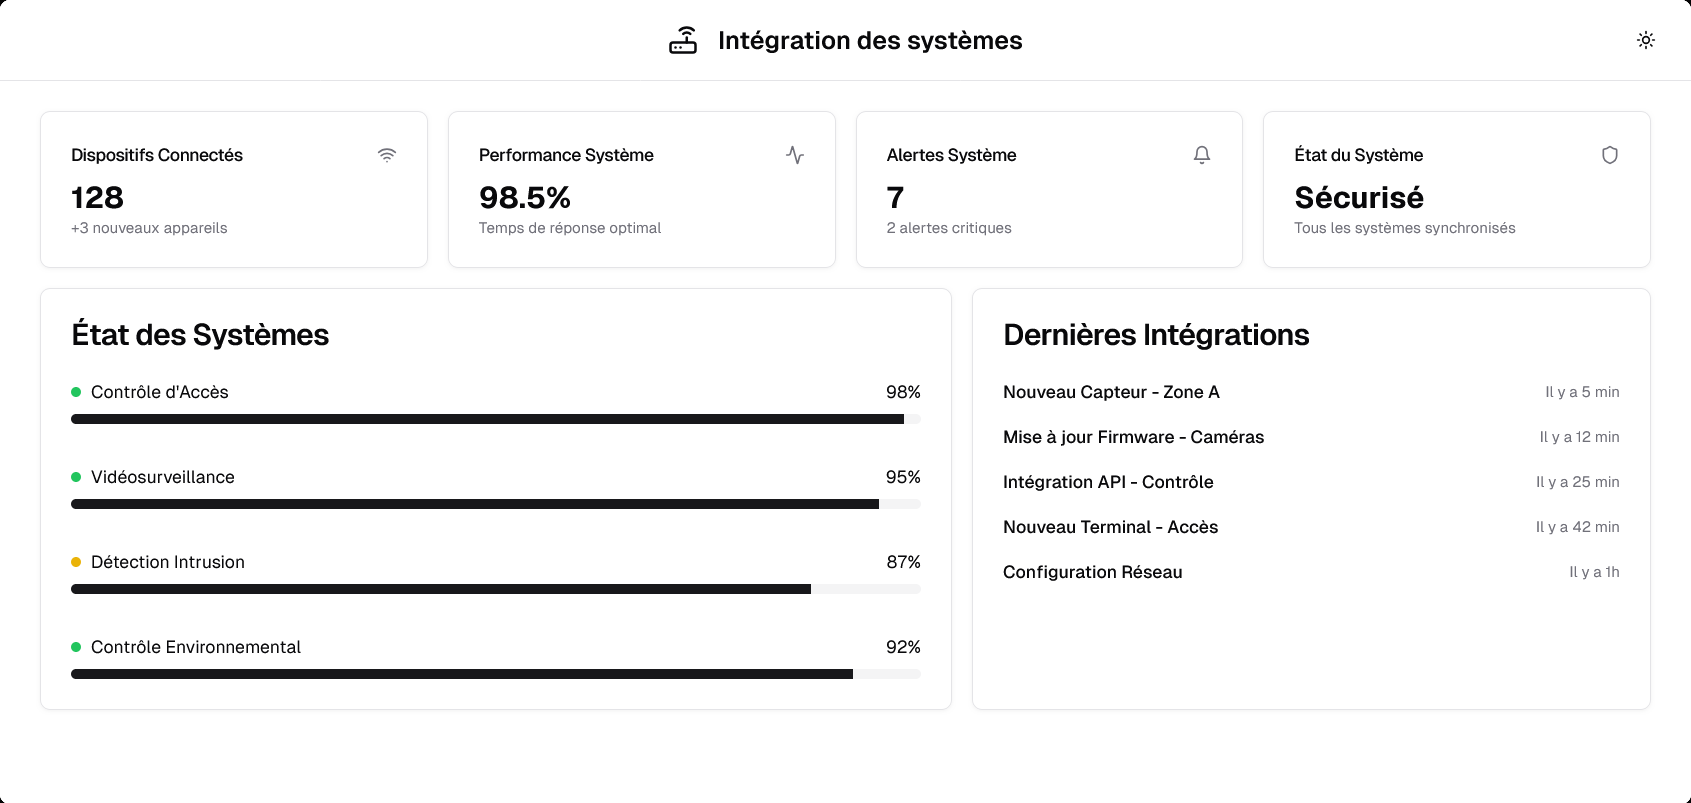The width and height of the screenshot is (1691, 803).
Task: Click the bell icon on Alertes Système card
Action: tap(1202, 155)
